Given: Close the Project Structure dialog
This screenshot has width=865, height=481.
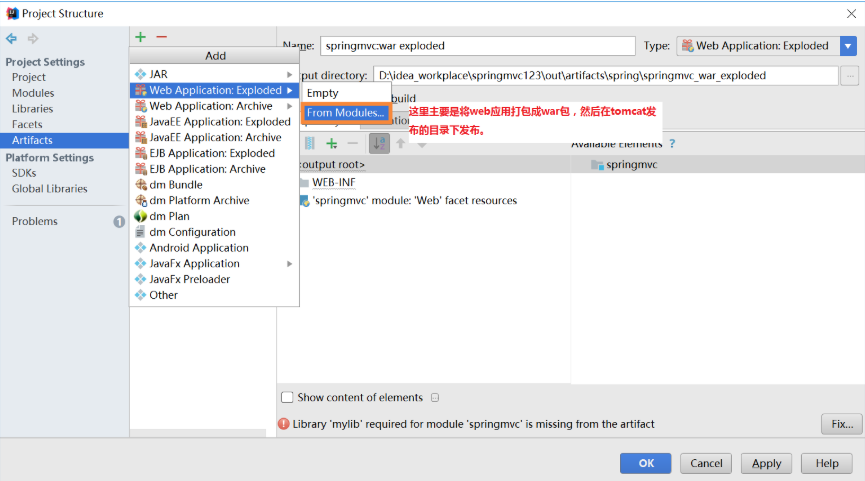Looking at the screenshot, I should [851, 14].
